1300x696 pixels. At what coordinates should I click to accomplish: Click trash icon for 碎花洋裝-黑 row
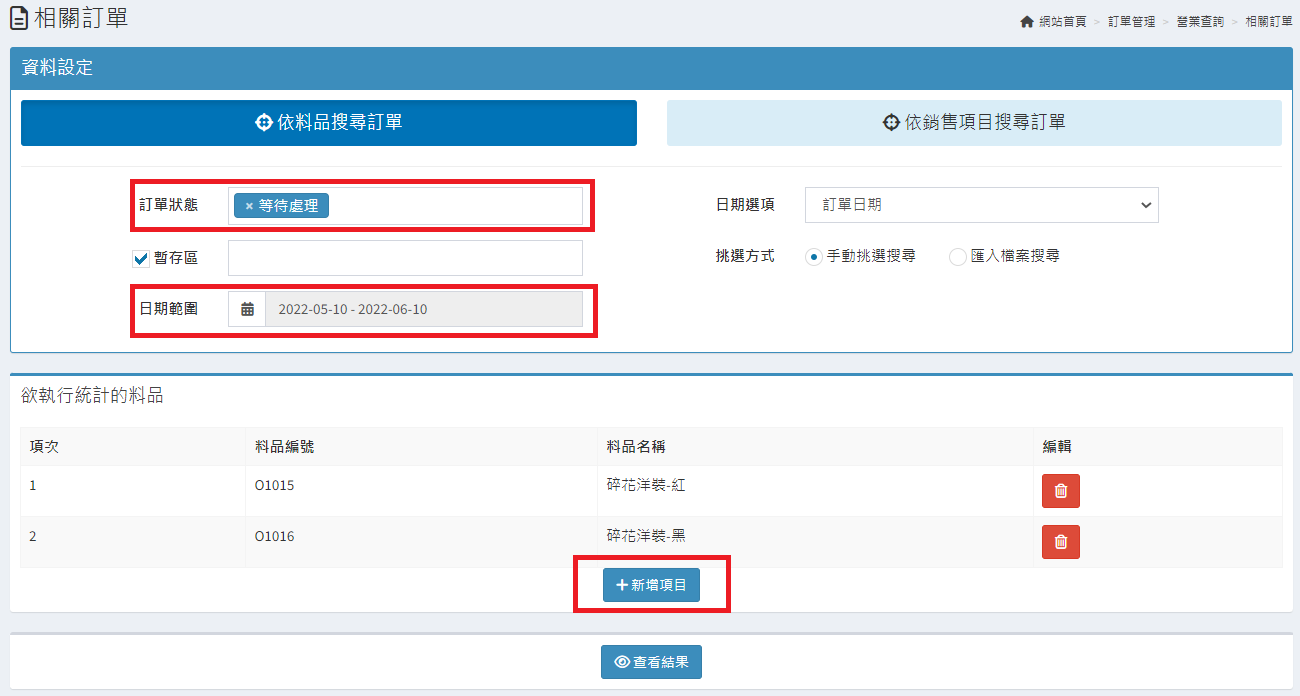(1061, 542)
